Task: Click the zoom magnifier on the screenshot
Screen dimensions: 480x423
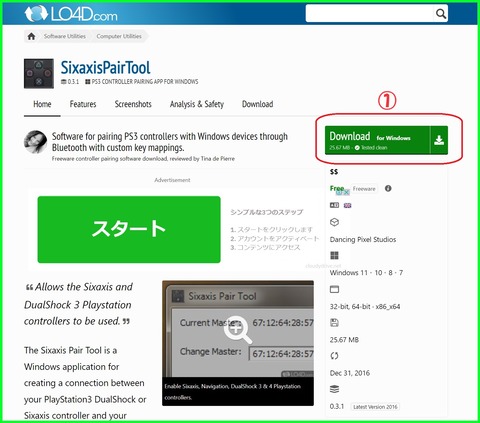Action: click(237, 329)
